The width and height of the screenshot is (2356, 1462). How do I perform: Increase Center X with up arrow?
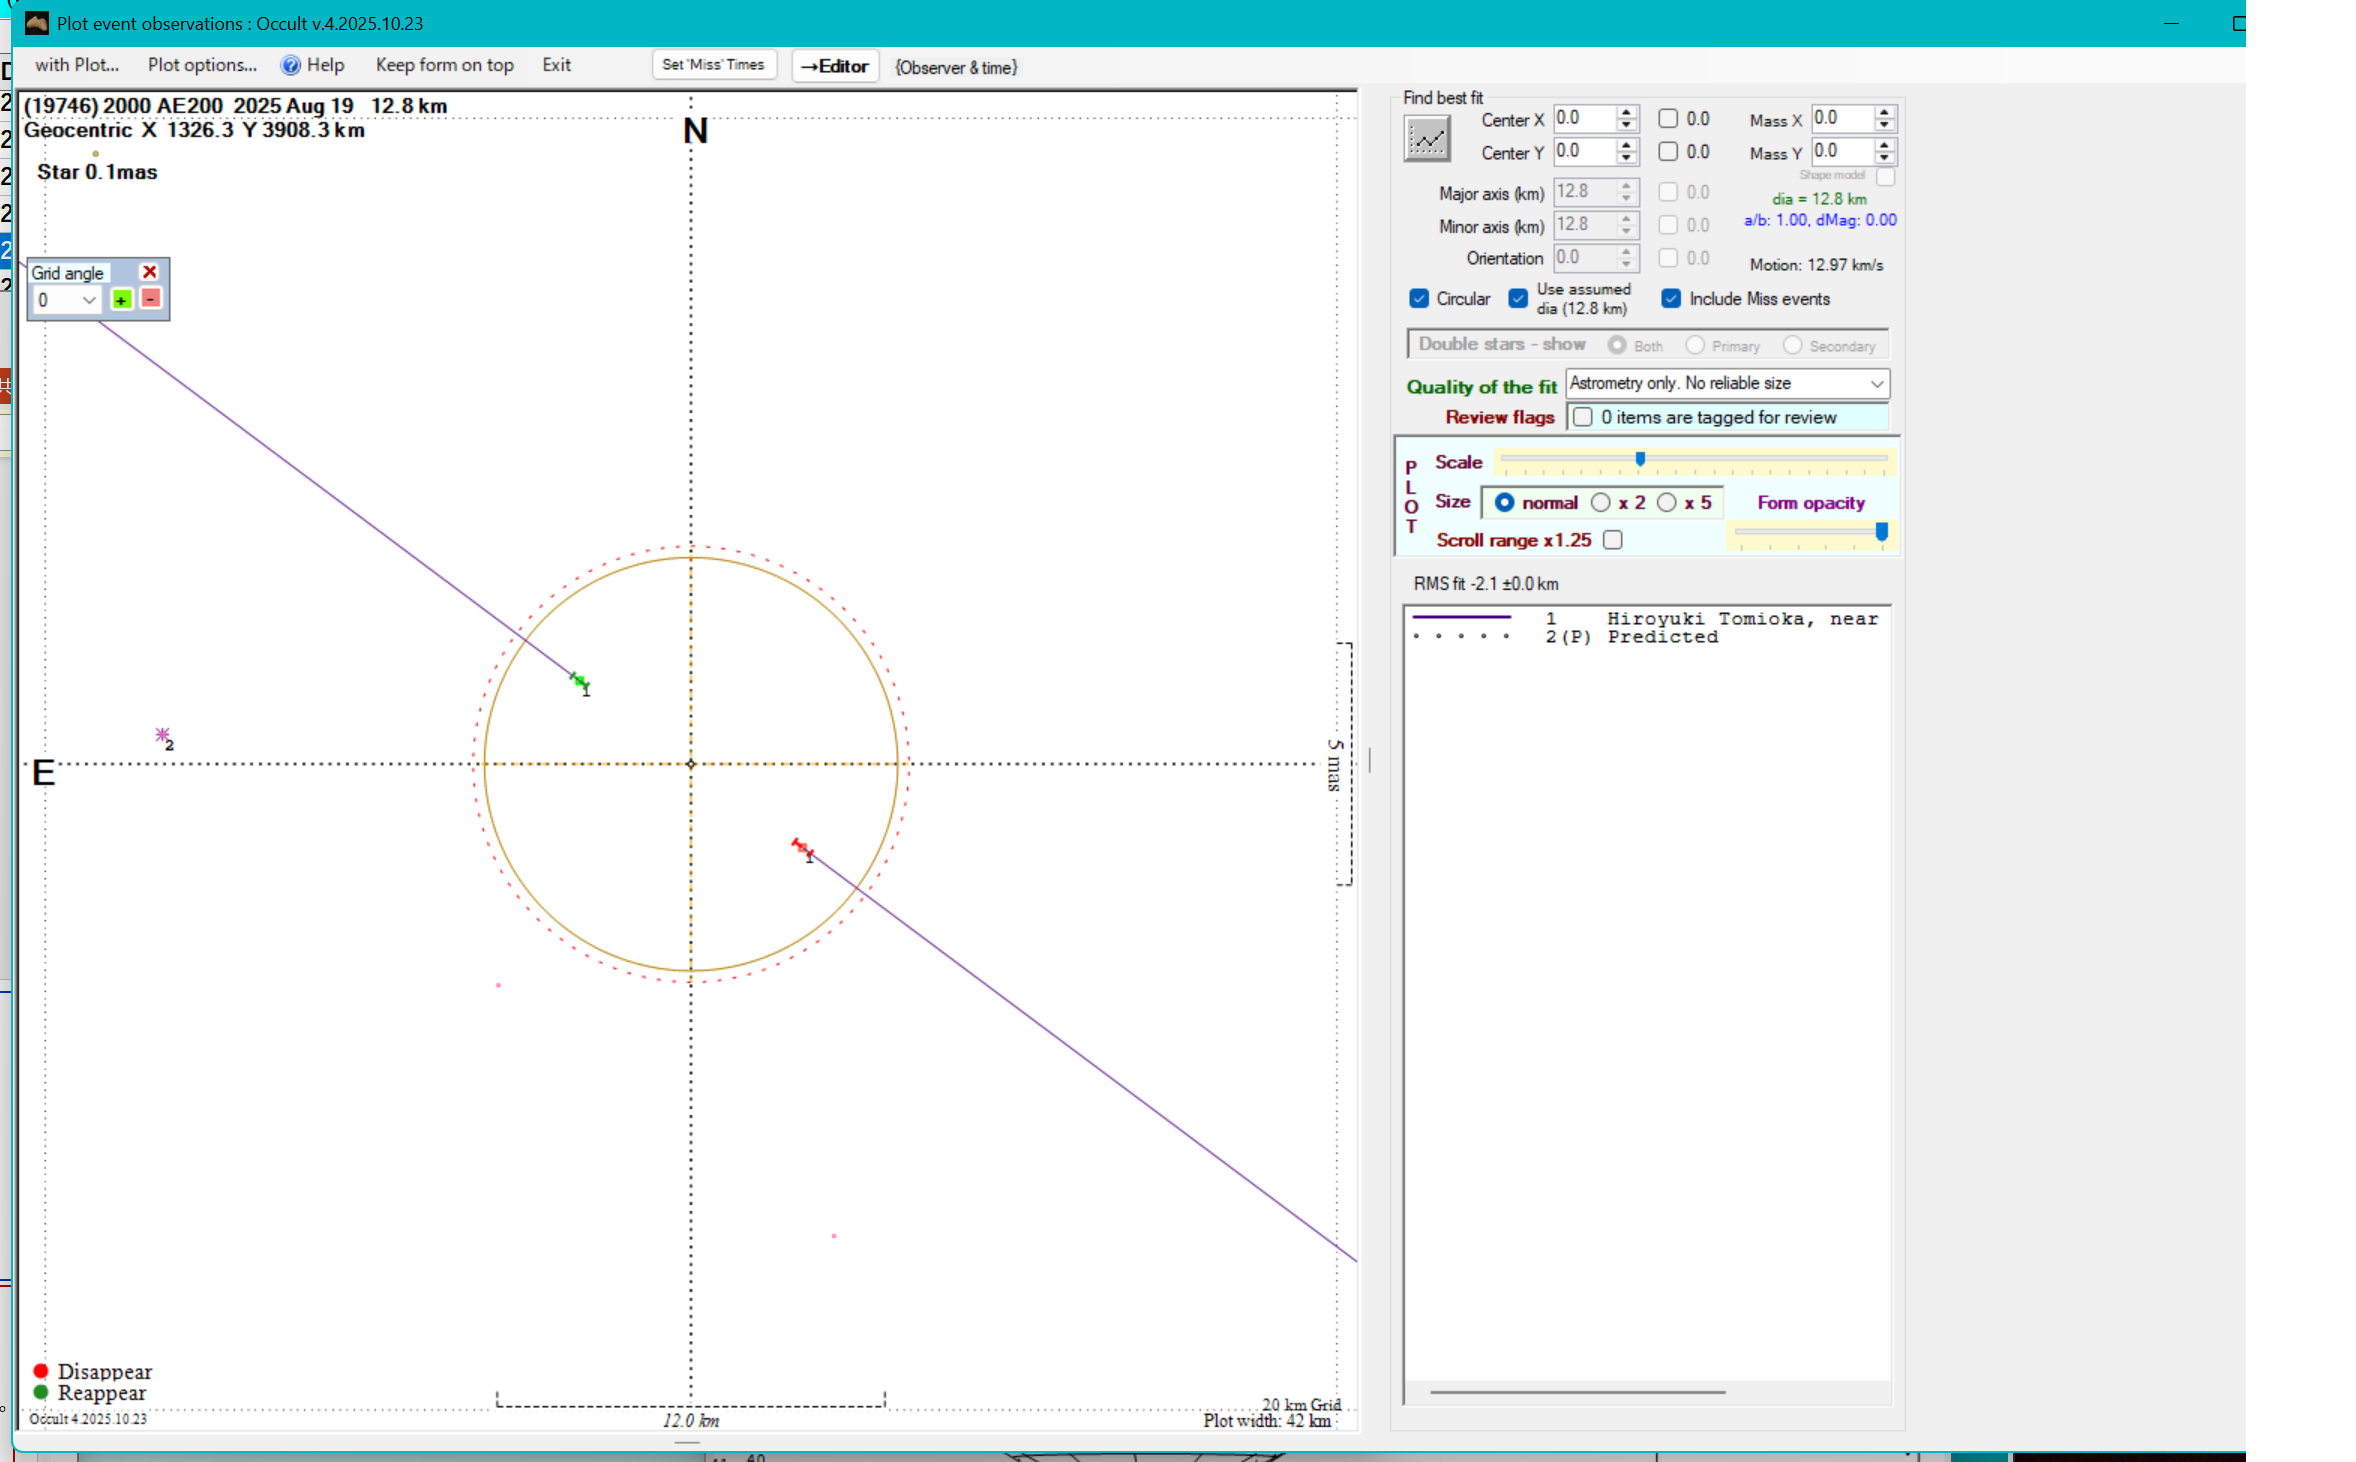tap(1627, 113)
